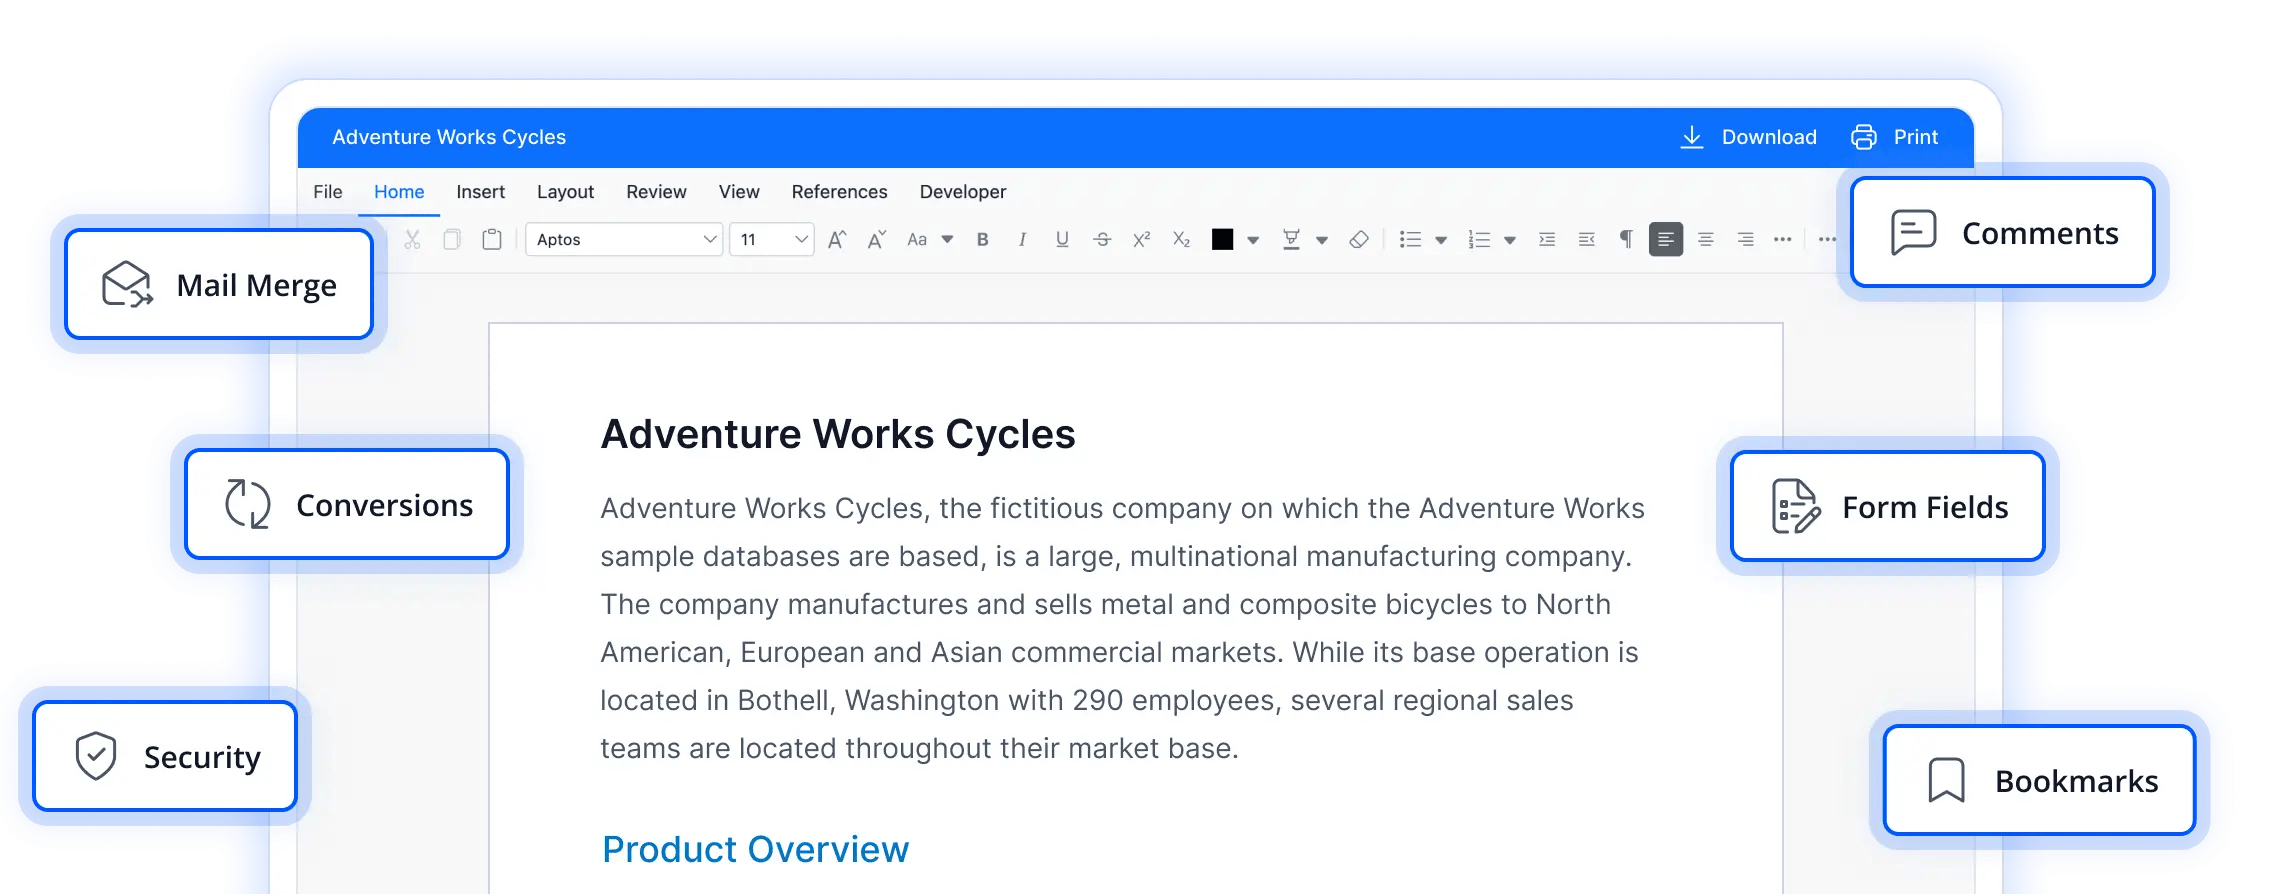Increase the font size with grow icon

837,239
